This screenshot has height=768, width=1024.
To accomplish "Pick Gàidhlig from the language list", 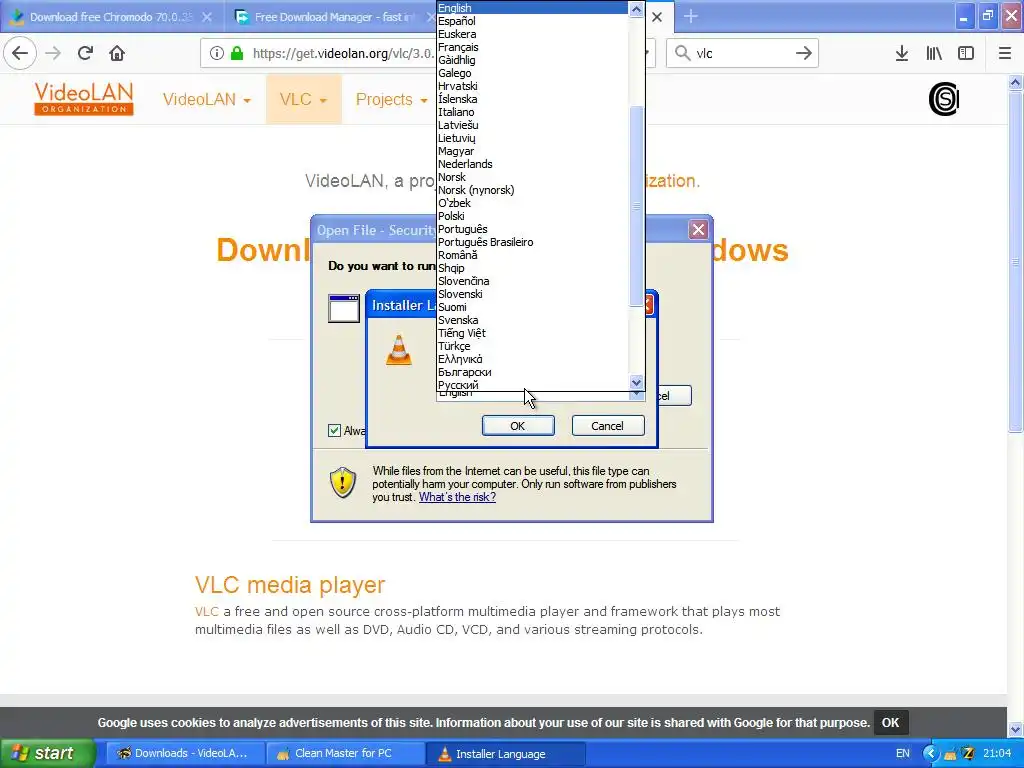I will [532, 60].
